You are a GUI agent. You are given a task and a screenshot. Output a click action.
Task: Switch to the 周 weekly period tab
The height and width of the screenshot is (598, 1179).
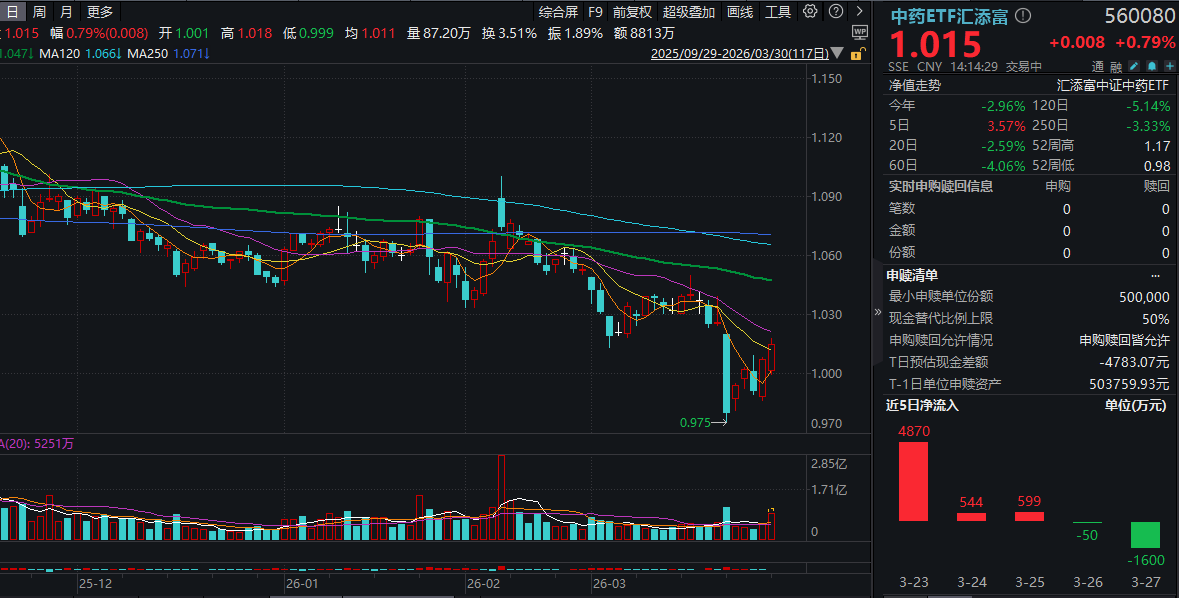click(x=38, y=12)
